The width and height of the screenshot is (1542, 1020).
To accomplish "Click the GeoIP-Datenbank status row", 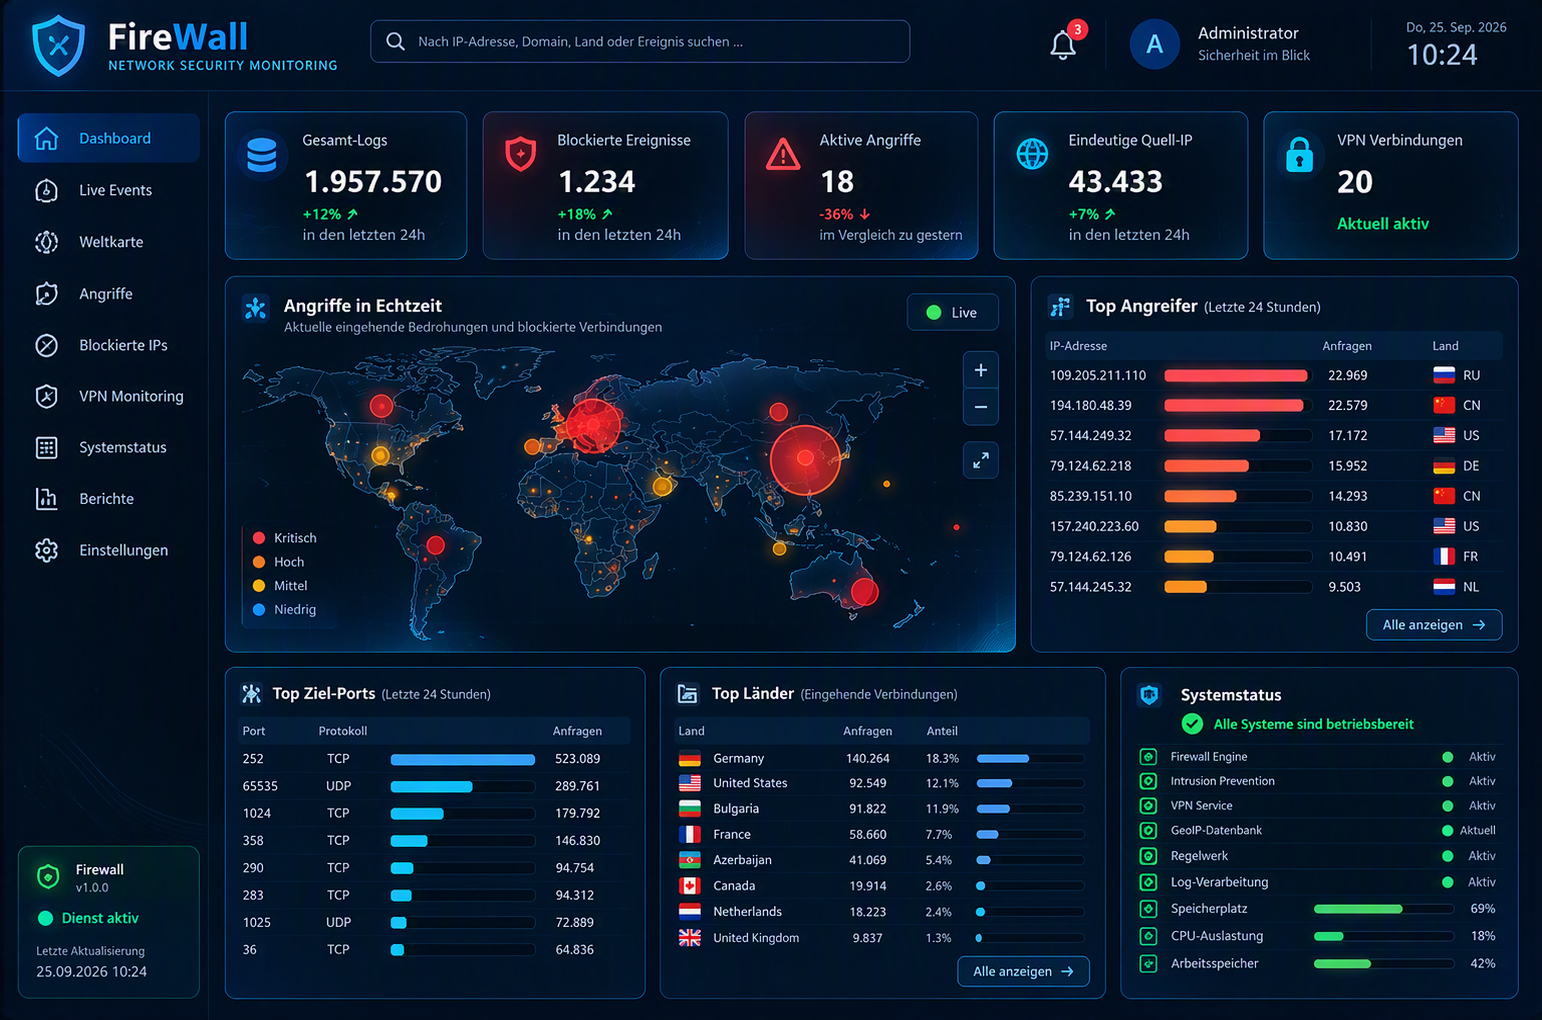I will [1319, 830].
